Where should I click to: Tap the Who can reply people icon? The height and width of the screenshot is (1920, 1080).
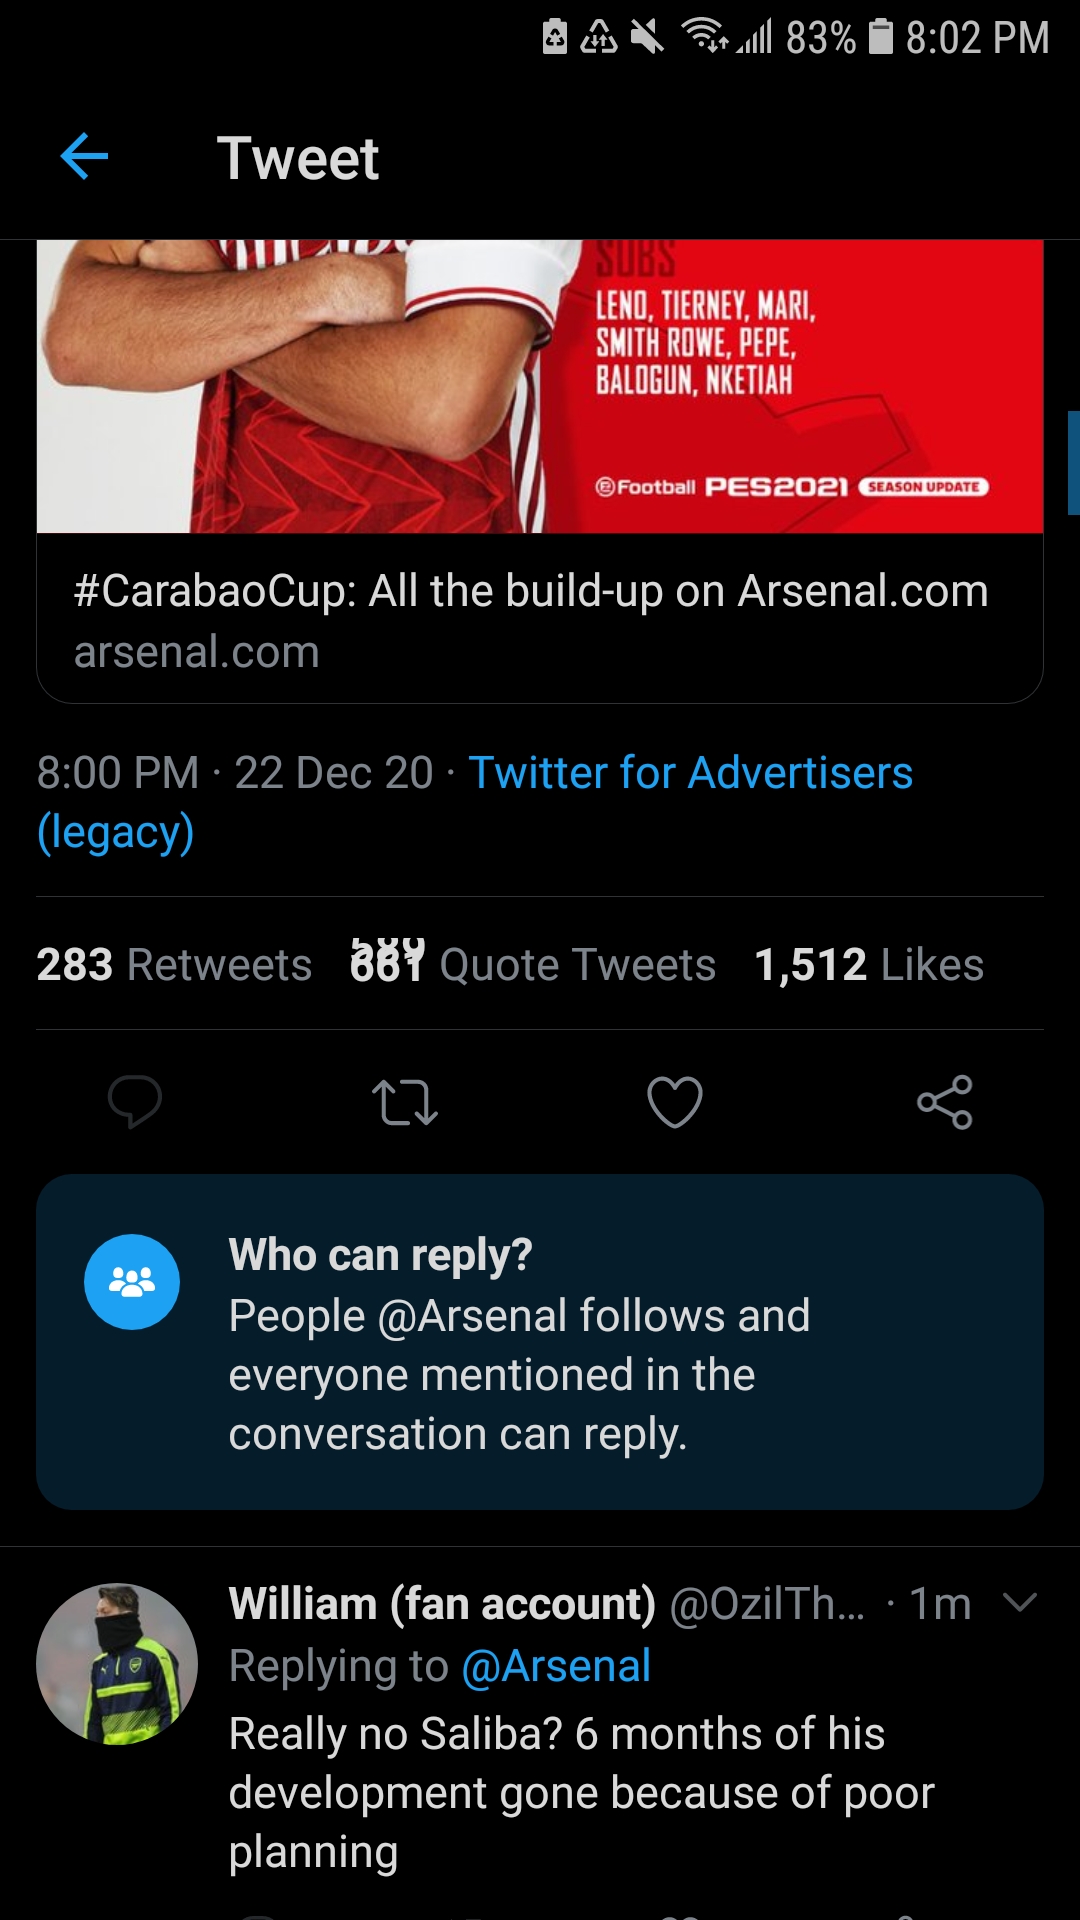[132, 1282]
